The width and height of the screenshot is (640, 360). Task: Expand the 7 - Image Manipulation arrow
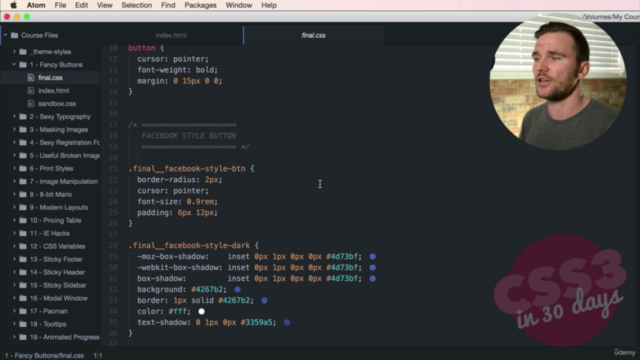tap(14, 182)
